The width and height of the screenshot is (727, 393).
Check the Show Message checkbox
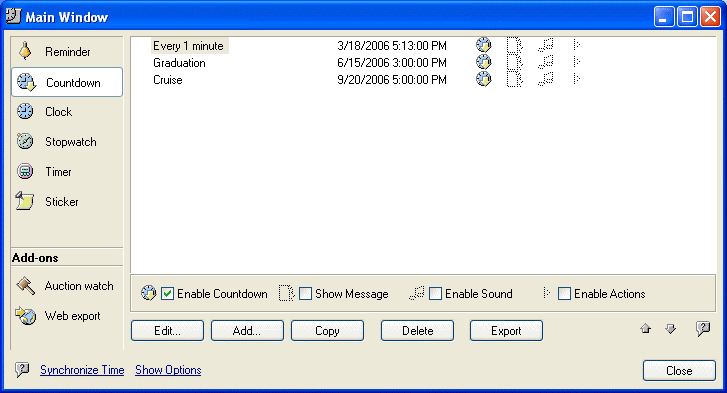(305, 293)
